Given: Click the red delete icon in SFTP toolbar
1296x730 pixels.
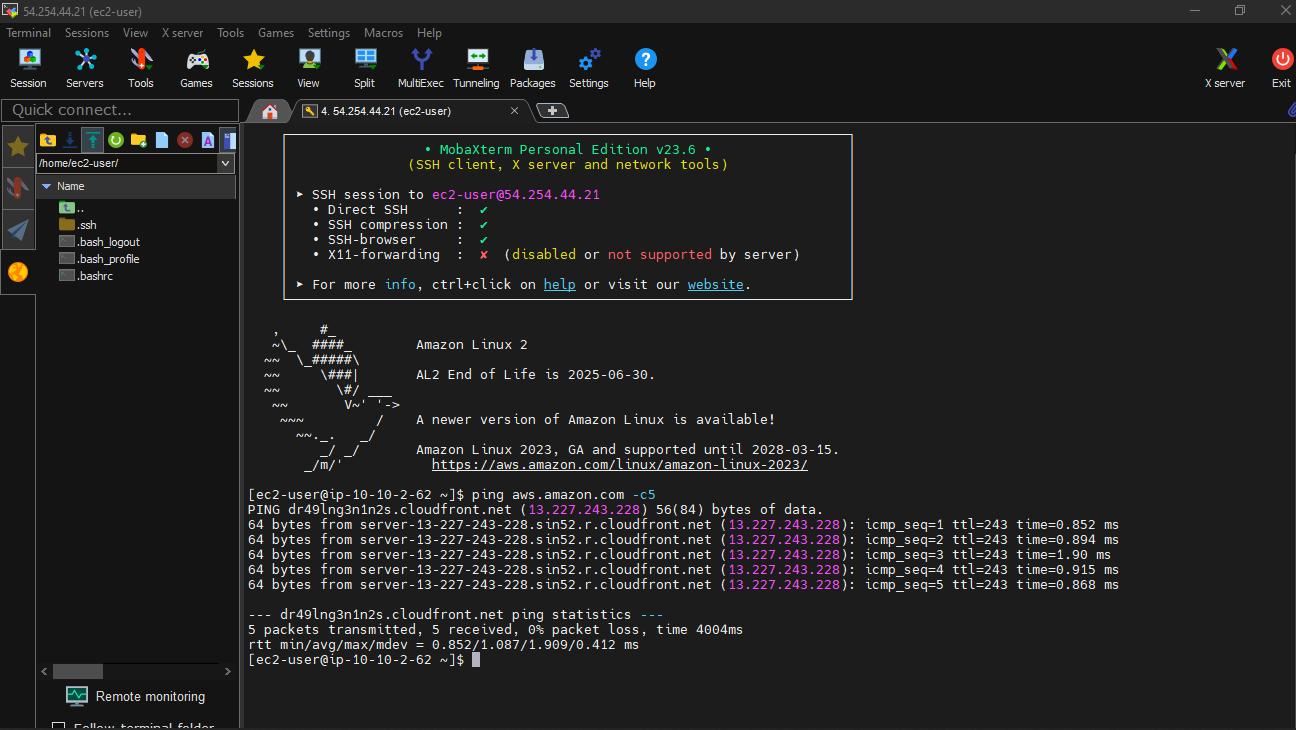Looking at the screenshot, I should [x=185, y=140].
